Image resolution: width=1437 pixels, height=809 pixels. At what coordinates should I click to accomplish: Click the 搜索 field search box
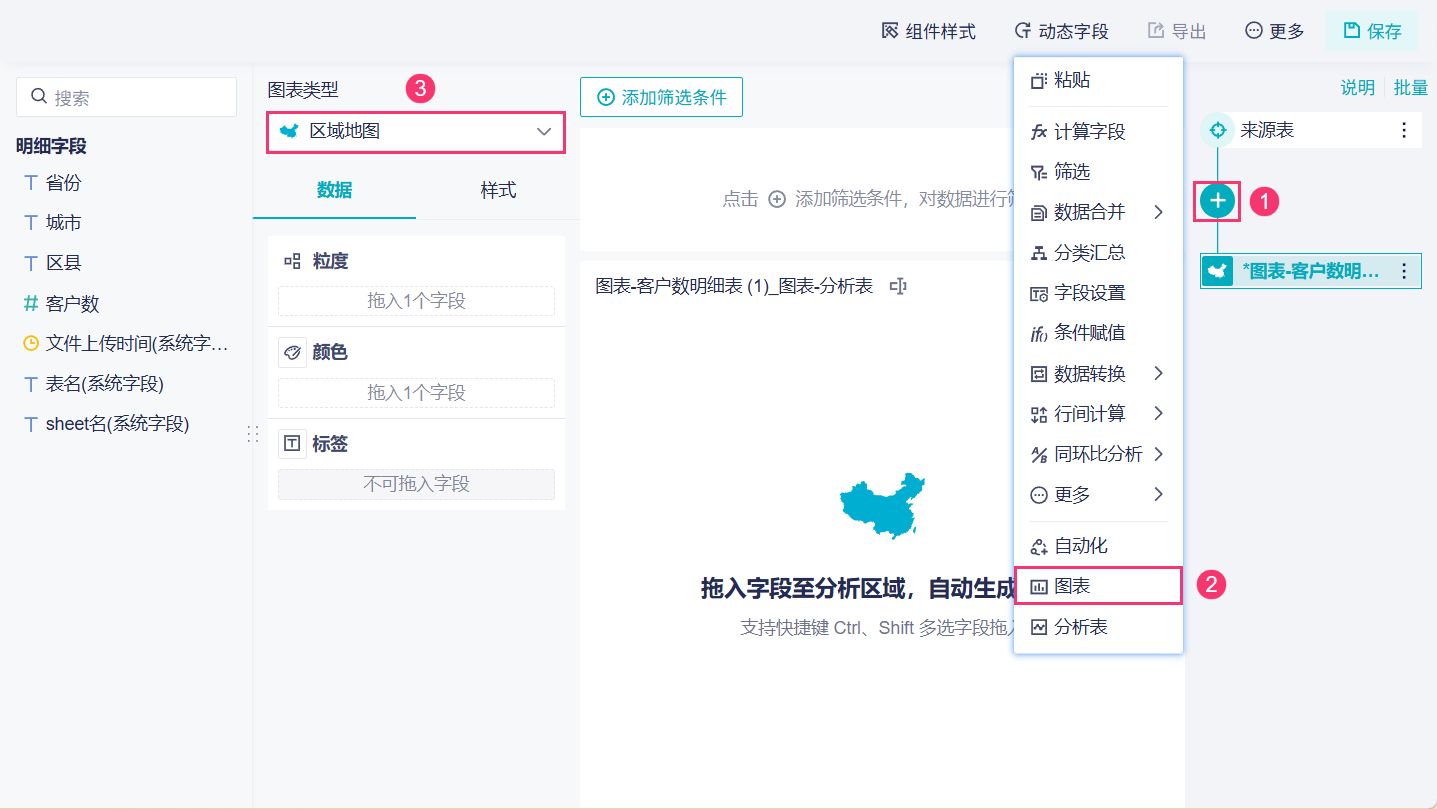click(x=126, y=97)
